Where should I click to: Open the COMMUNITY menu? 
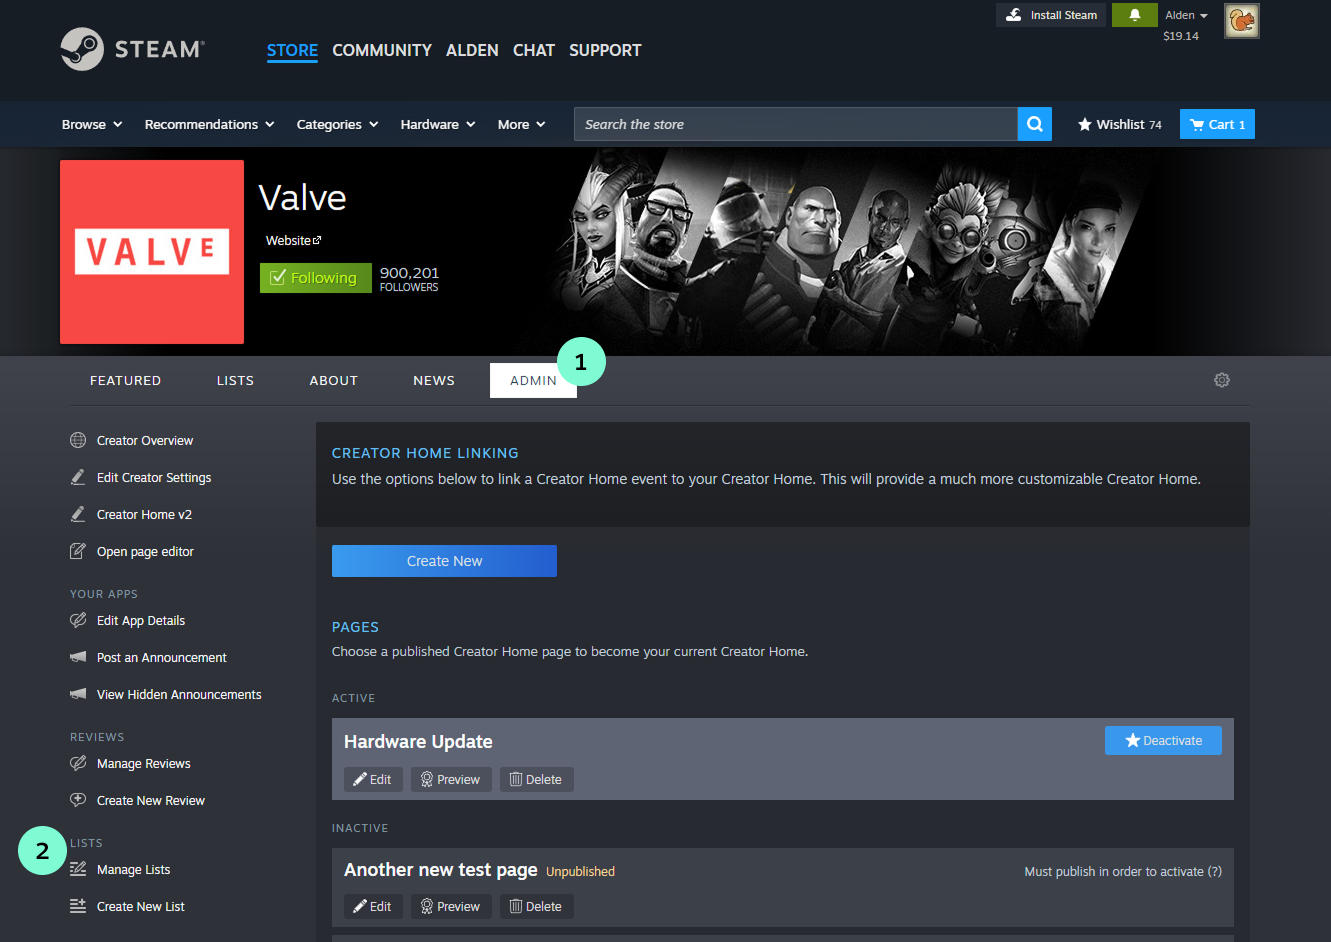click(382, 50)
